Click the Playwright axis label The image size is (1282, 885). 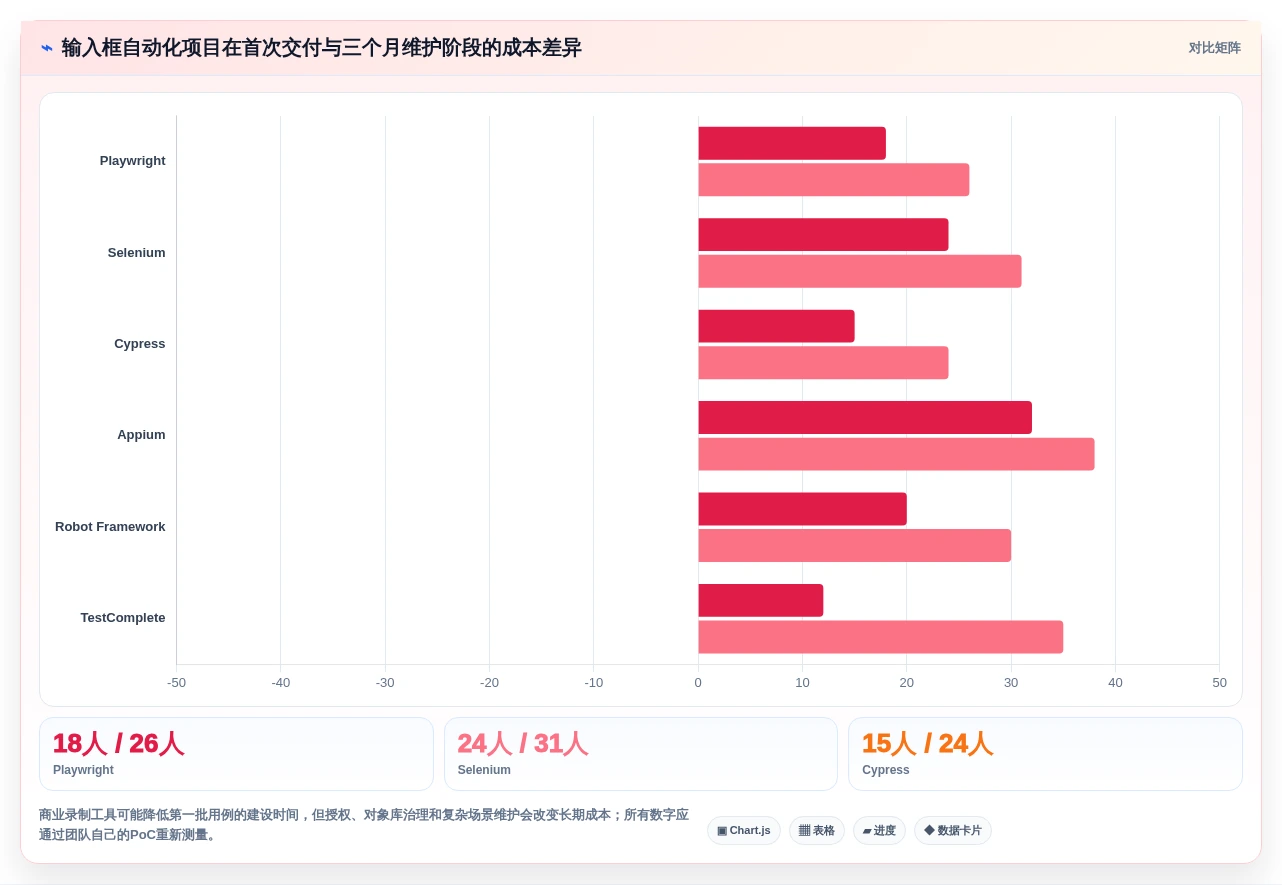click(133, 161)
